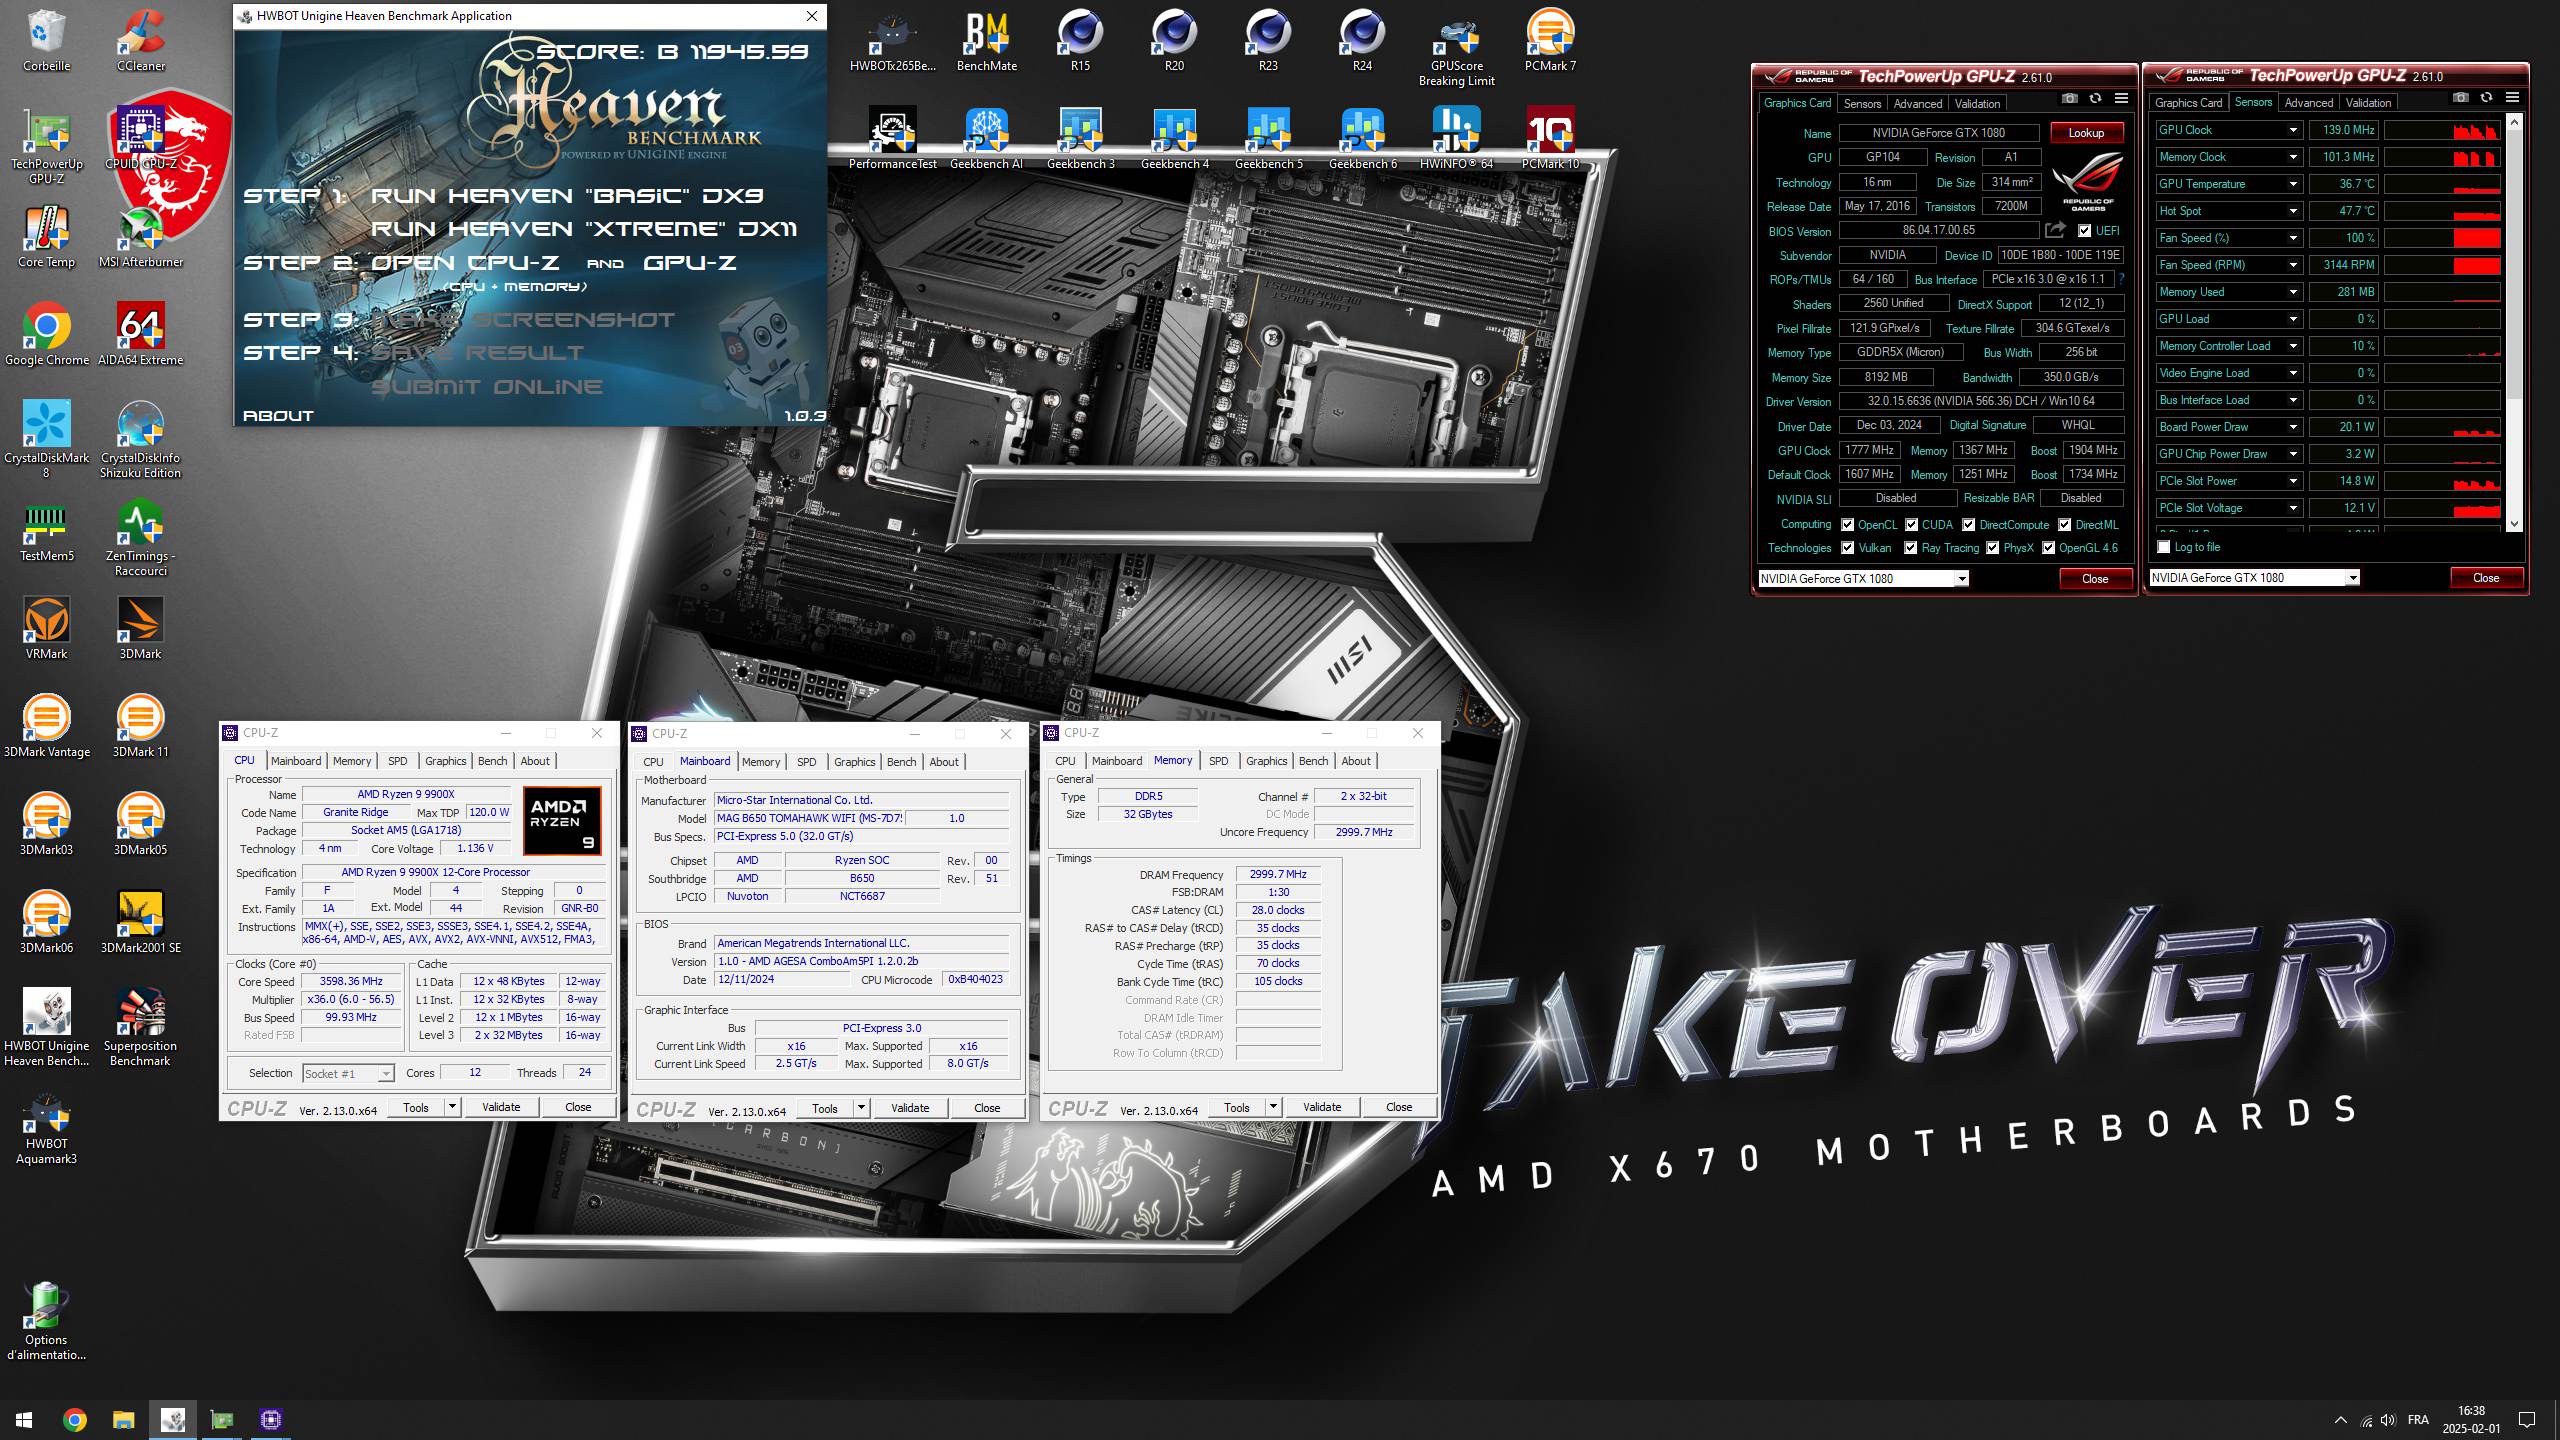Screen dimensions: 2560x1440
Task: Click the Lookup button in GPU-Z
Action: [2086, 133]
